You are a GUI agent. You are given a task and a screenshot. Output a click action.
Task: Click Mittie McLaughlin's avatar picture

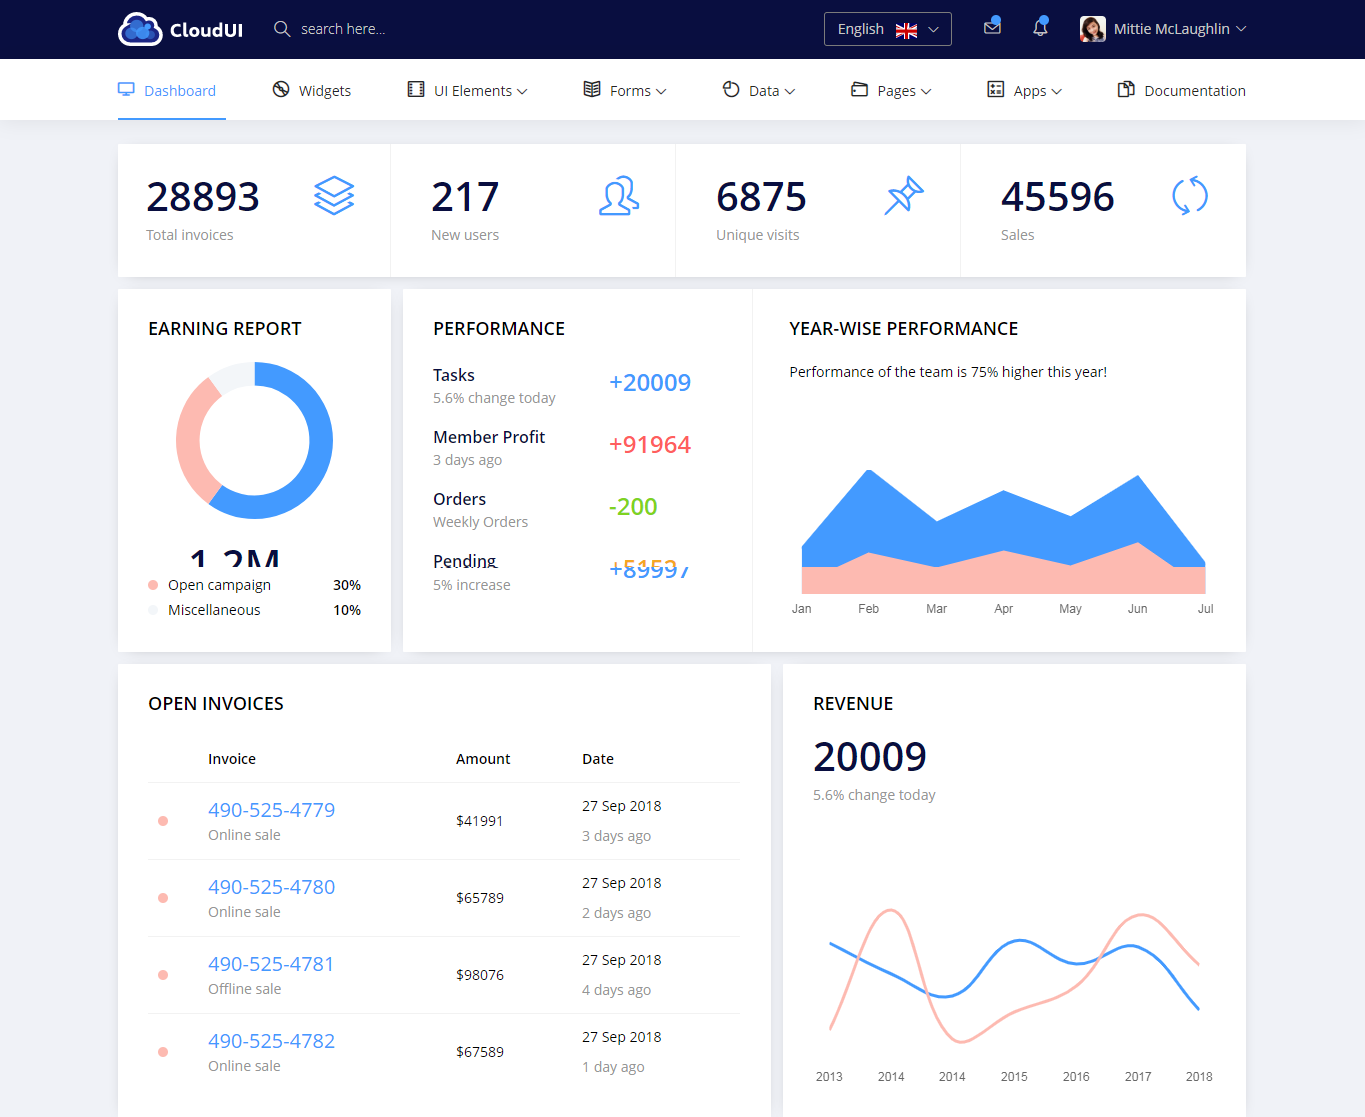(1092, 29)
